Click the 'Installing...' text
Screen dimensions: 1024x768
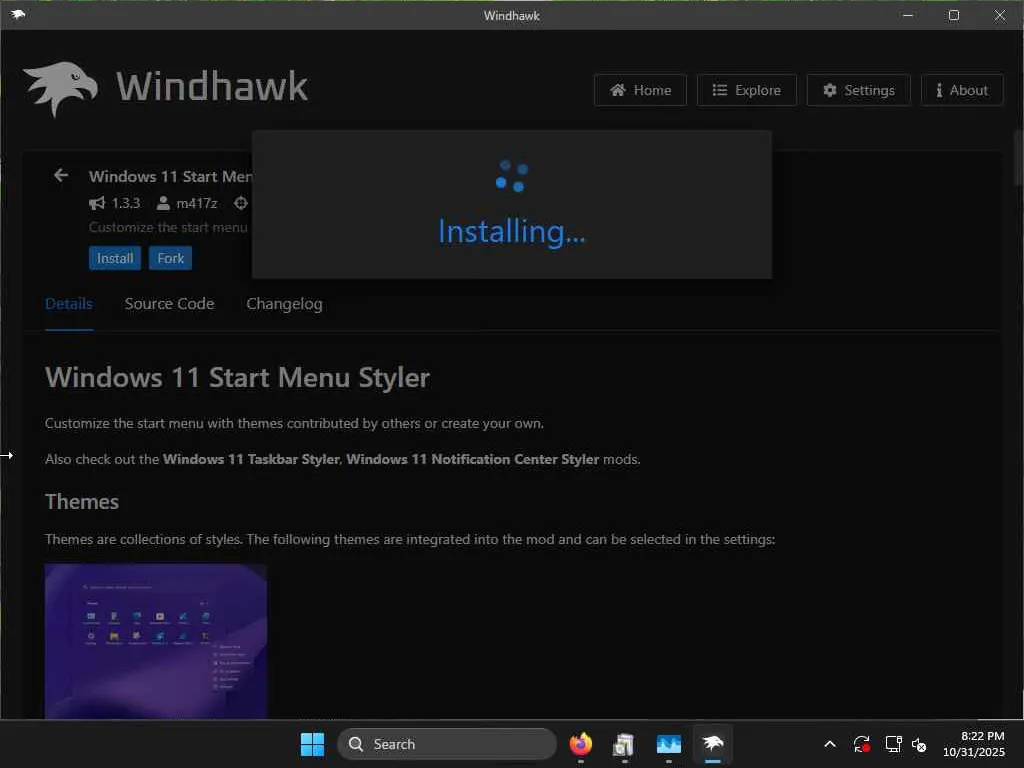tap(512, 232)
